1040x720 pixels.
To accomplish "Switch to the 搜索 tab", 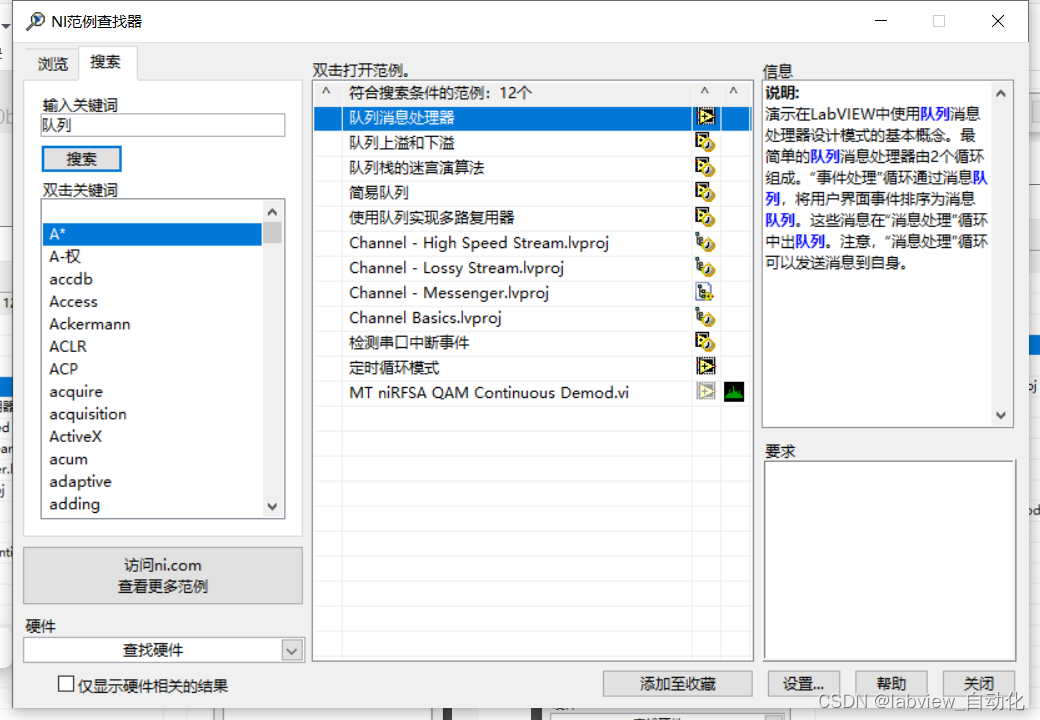I will pos(105,62).
